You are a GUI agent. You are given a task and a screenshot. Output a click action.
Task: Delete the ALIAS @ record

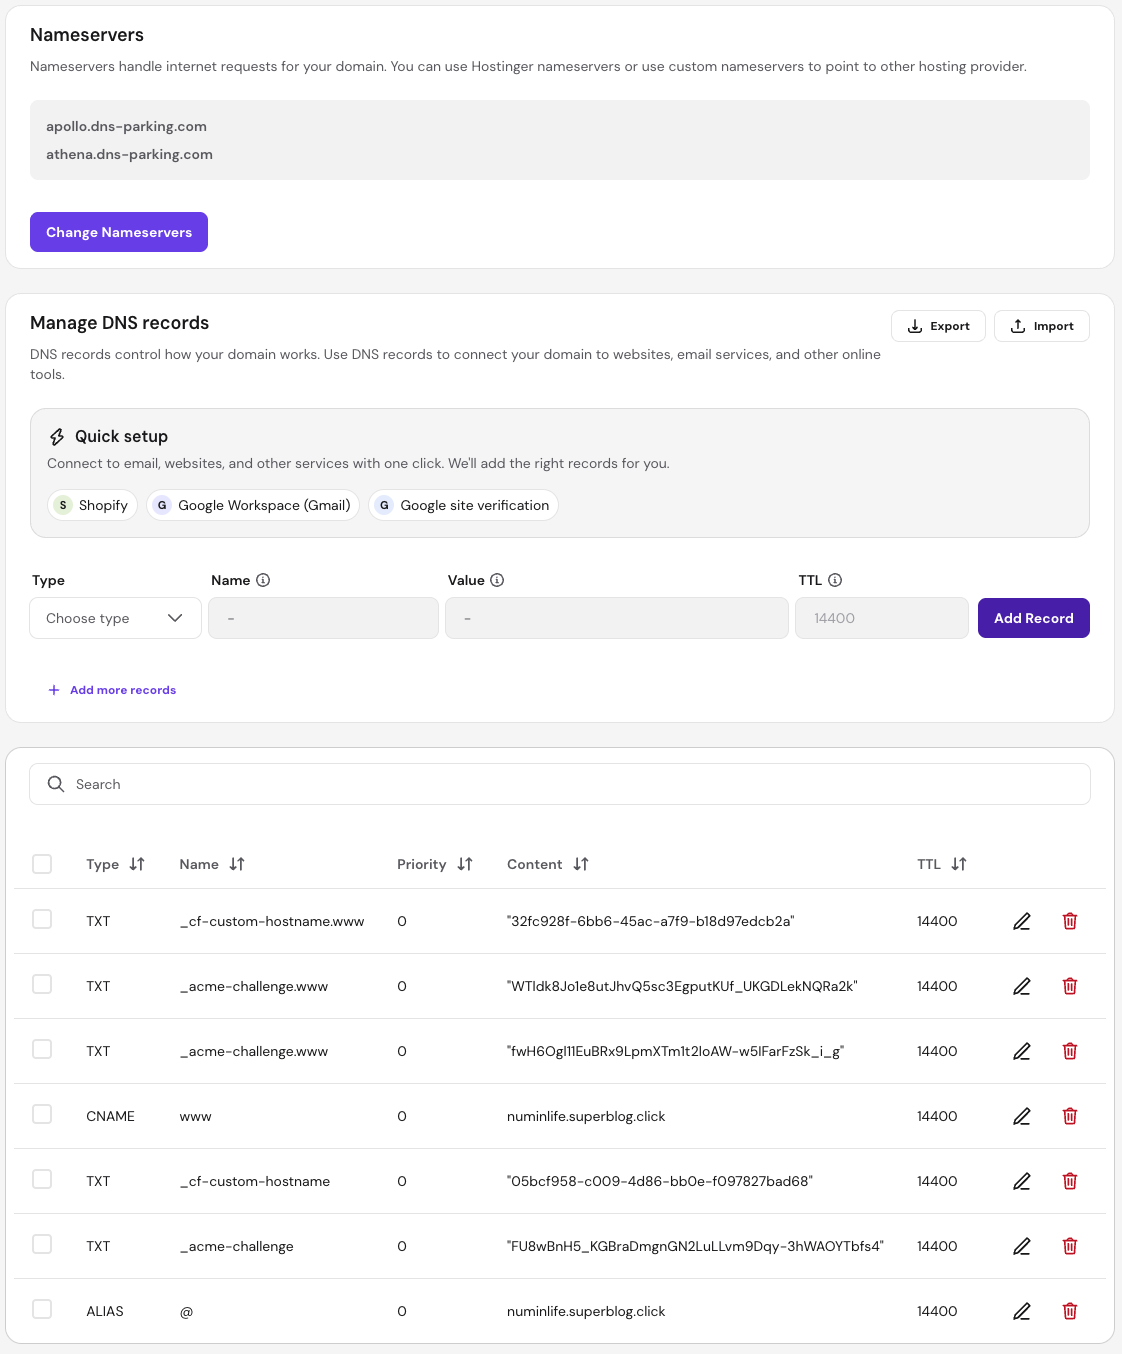pyautogui.click(x=1069, y=1311)
